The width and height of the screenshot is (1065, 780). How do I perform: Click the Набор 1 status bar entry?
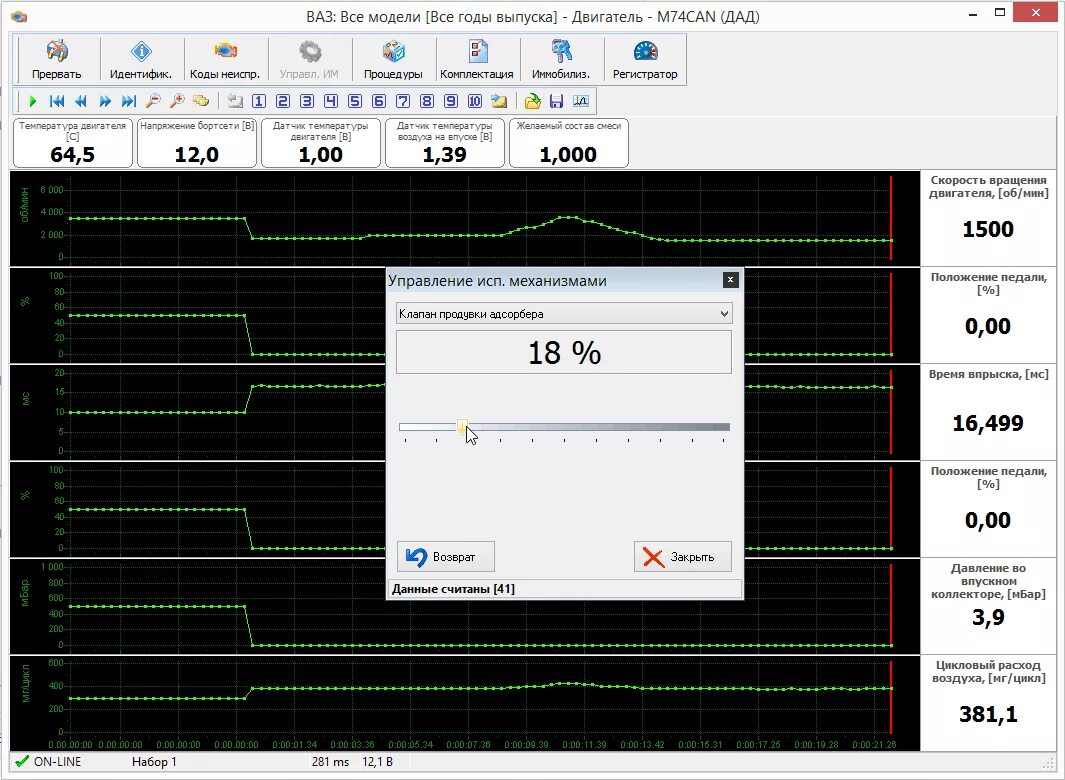[154, 762]
